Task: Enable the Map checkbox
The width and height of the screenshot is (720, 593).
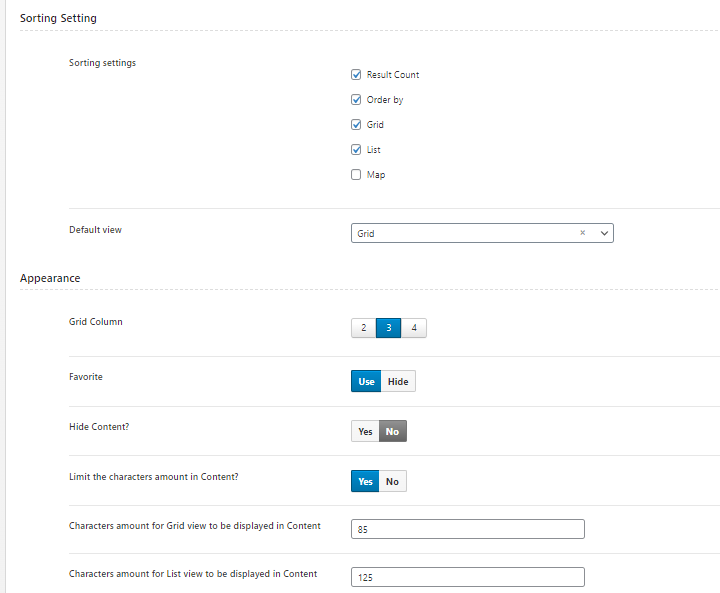Action: 356,175
